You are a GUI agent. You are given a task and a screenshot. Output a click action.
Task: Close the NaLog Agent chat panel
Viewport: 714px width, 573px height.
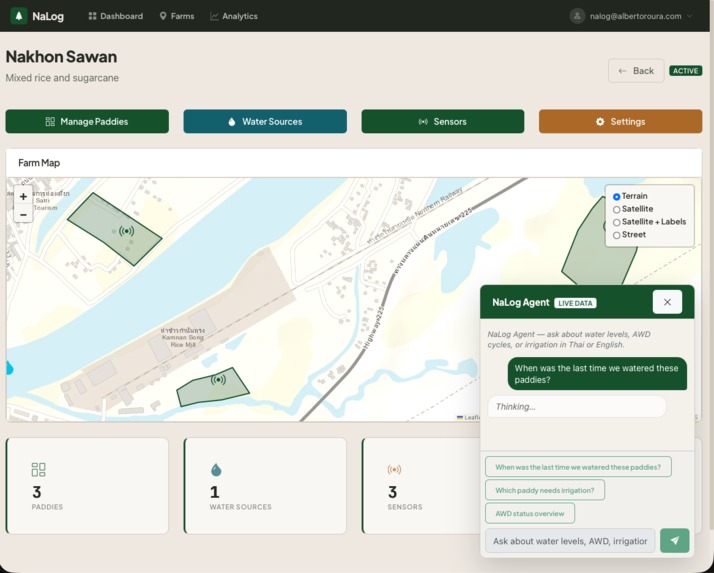pos(667,302)
